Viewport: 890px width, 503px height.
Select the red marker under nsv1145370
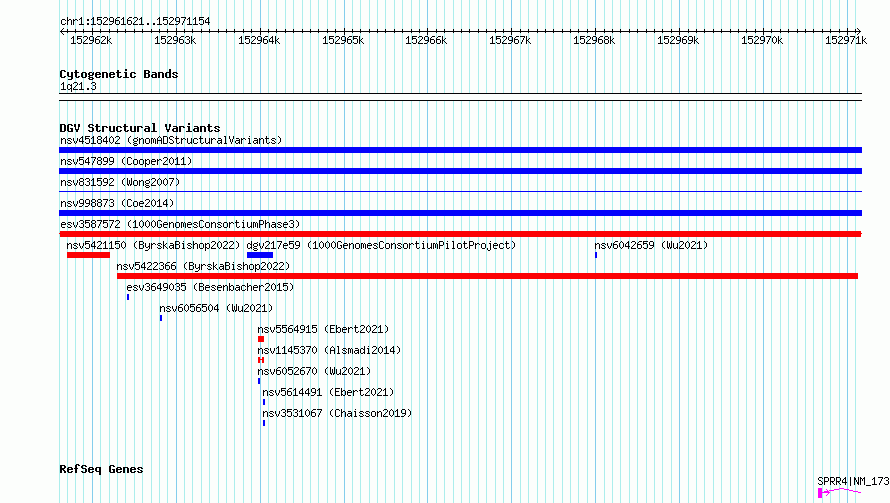point(261,360)
